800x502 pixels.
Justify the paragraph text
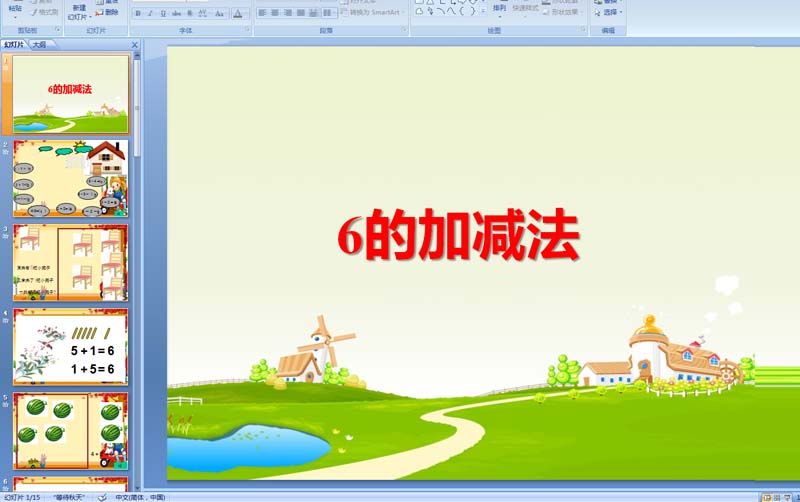point(301,12)
